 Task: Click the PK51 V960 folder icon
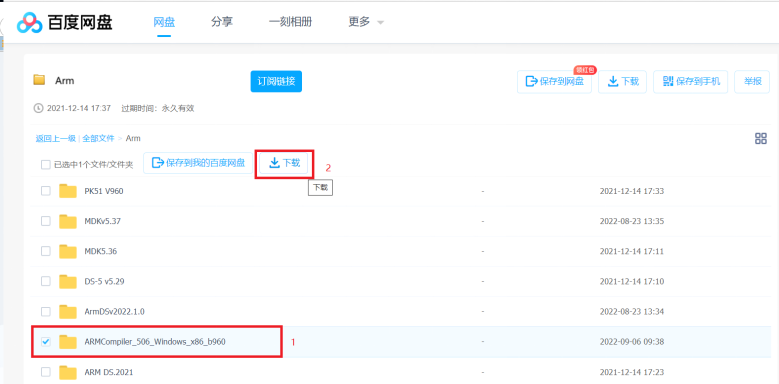tap(68, 191)
